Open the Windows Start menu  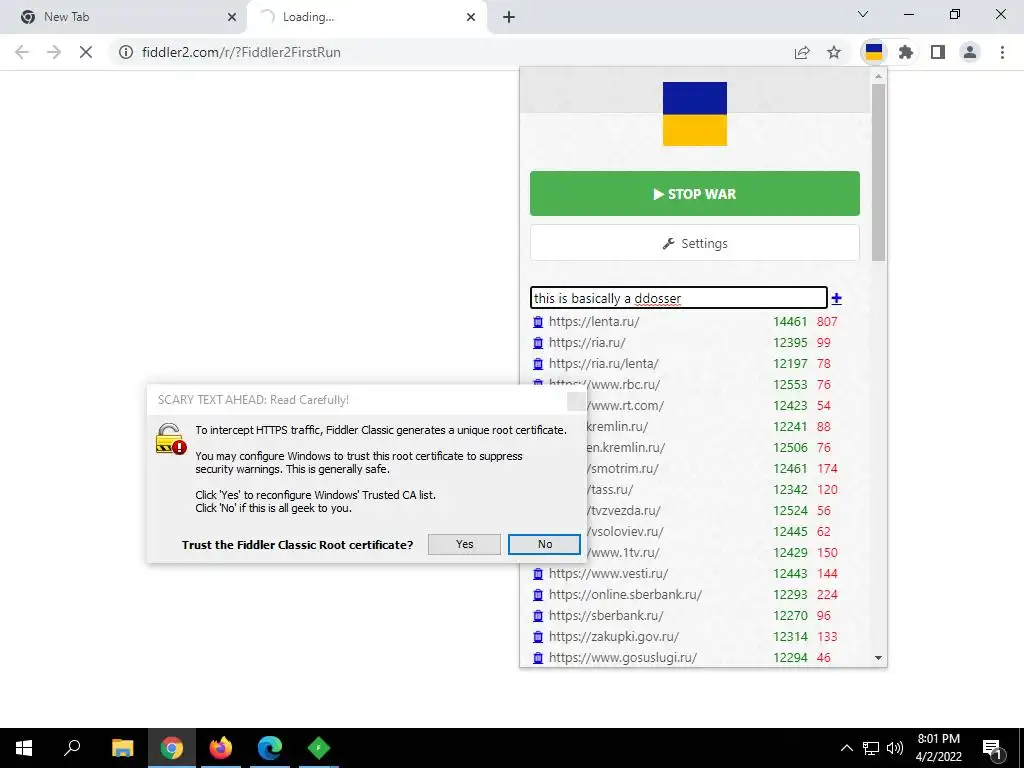[24, 748]
